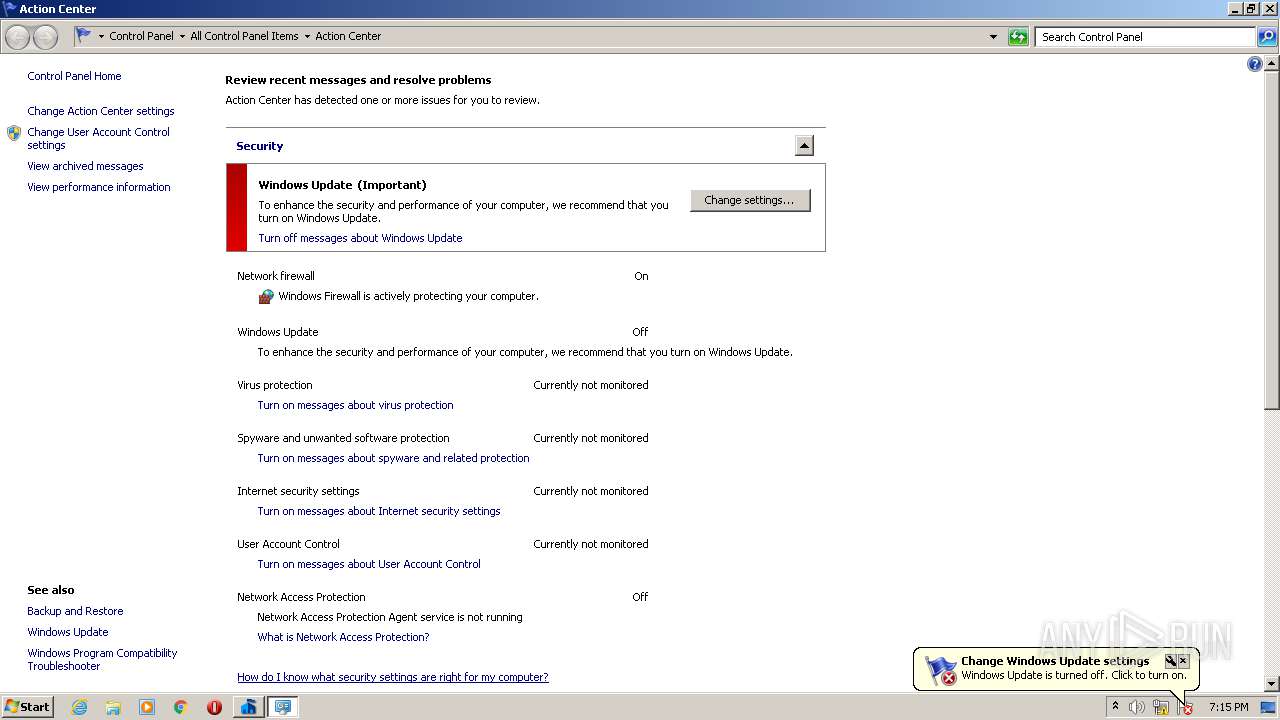Click the blue house taskbar icon

tap(248, 707)
